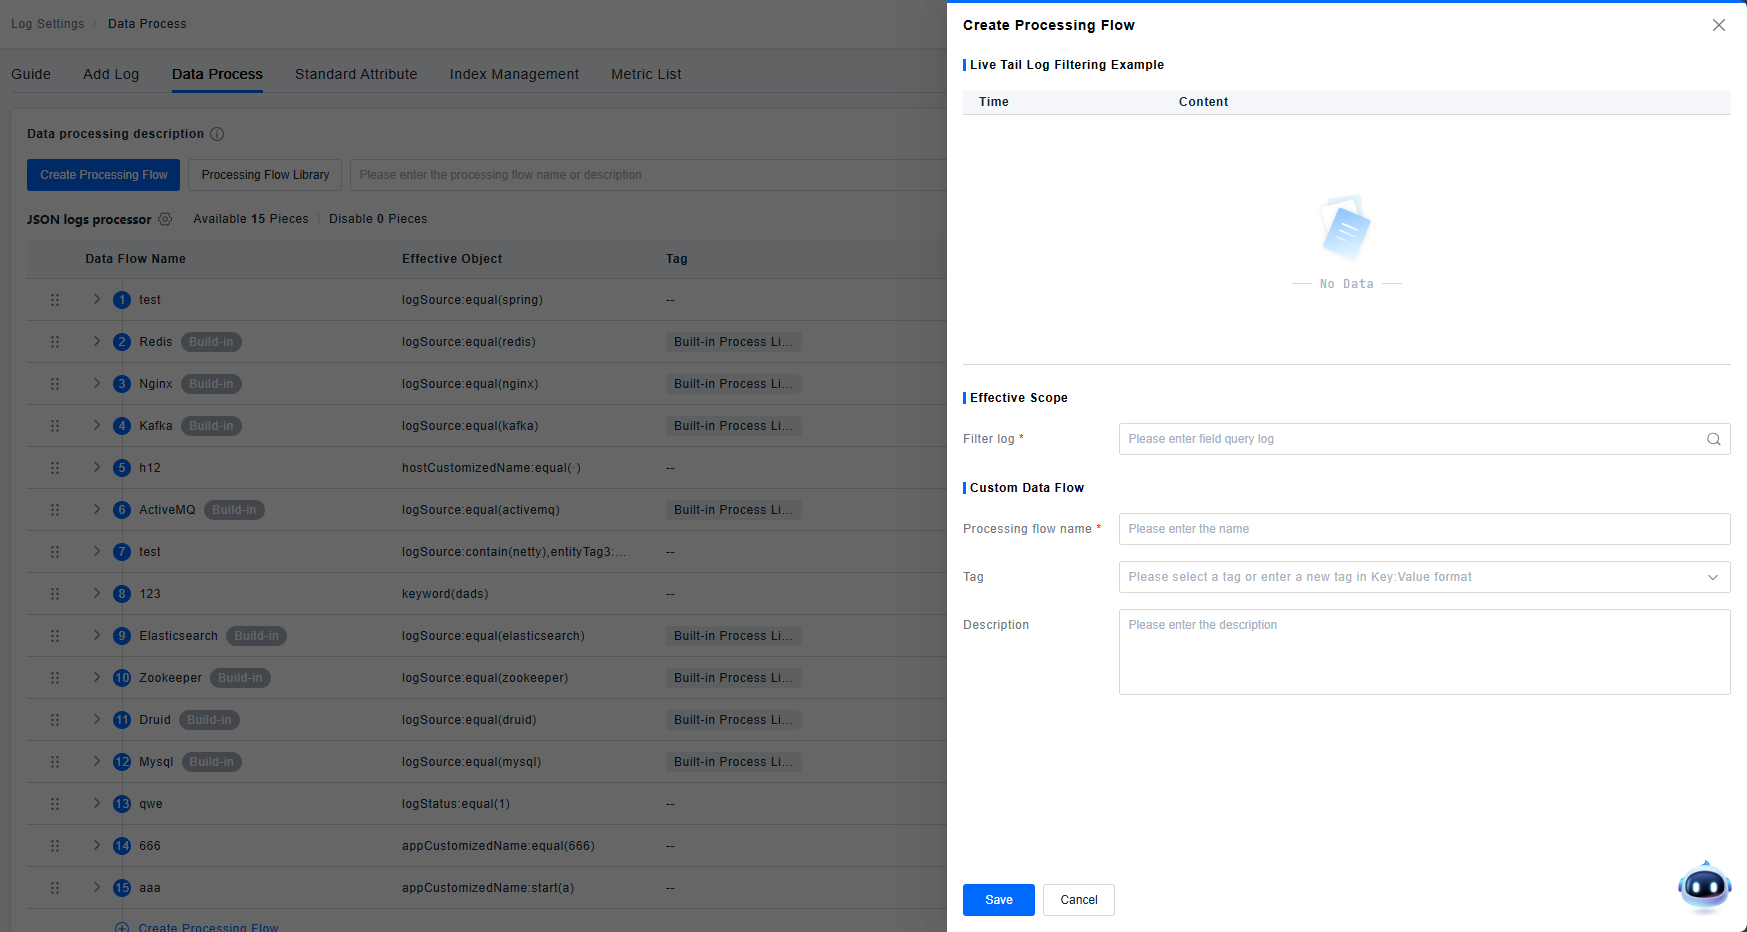This screenshot has height=932, width=1747.
Task: Expand the Elasticsearch data flow row
Action: tap(97, 636)
